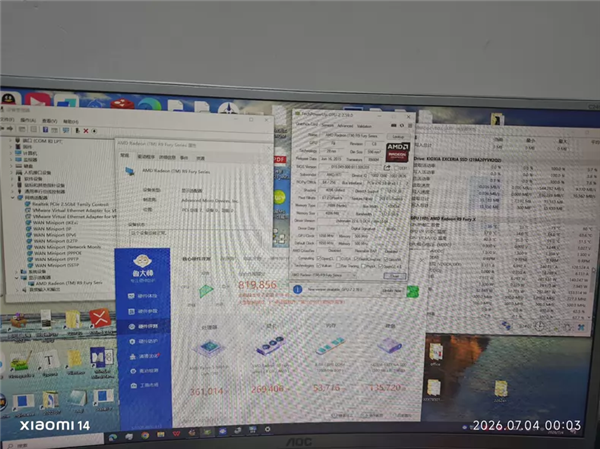Click the blue help icon in Device Manager toolbar
The image size is (600, 449).
pos(45,130)
